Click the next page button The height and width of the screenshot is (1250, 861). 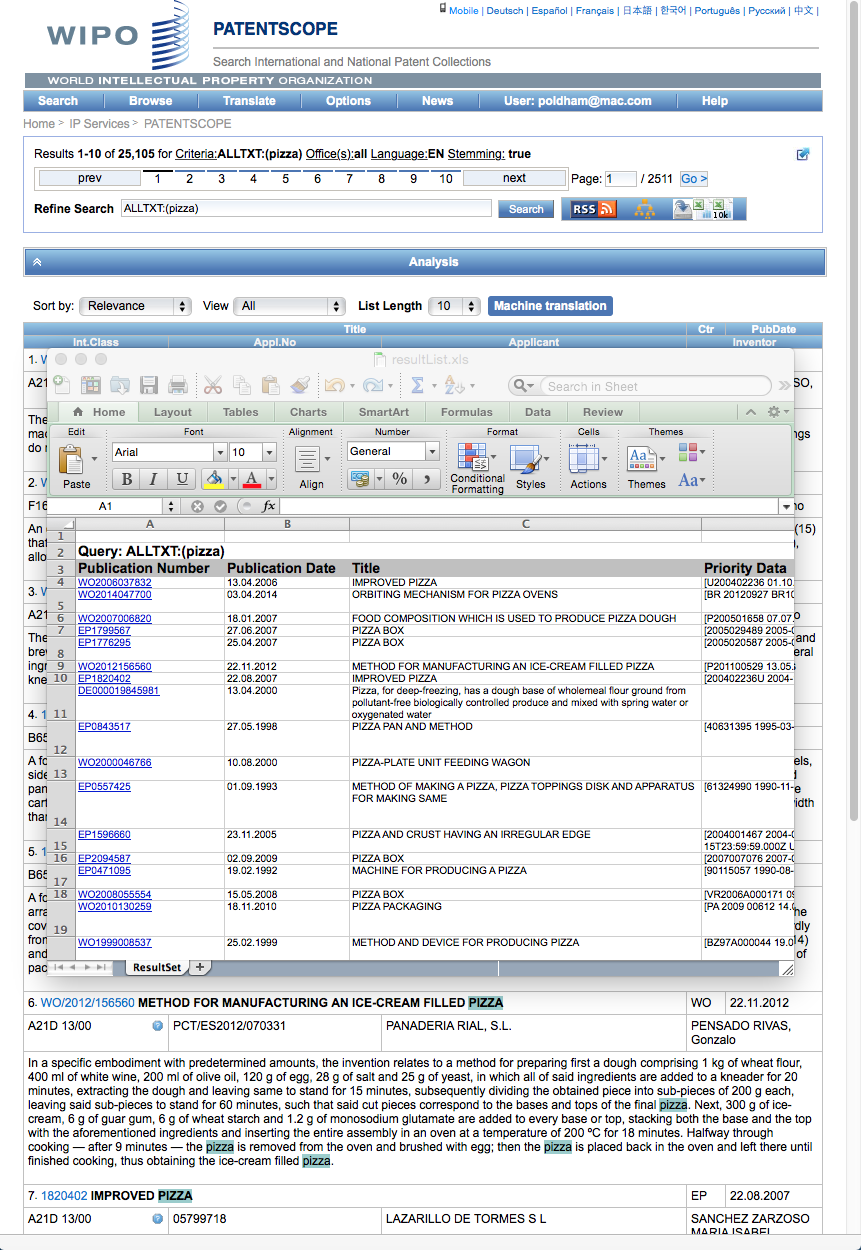514,178
